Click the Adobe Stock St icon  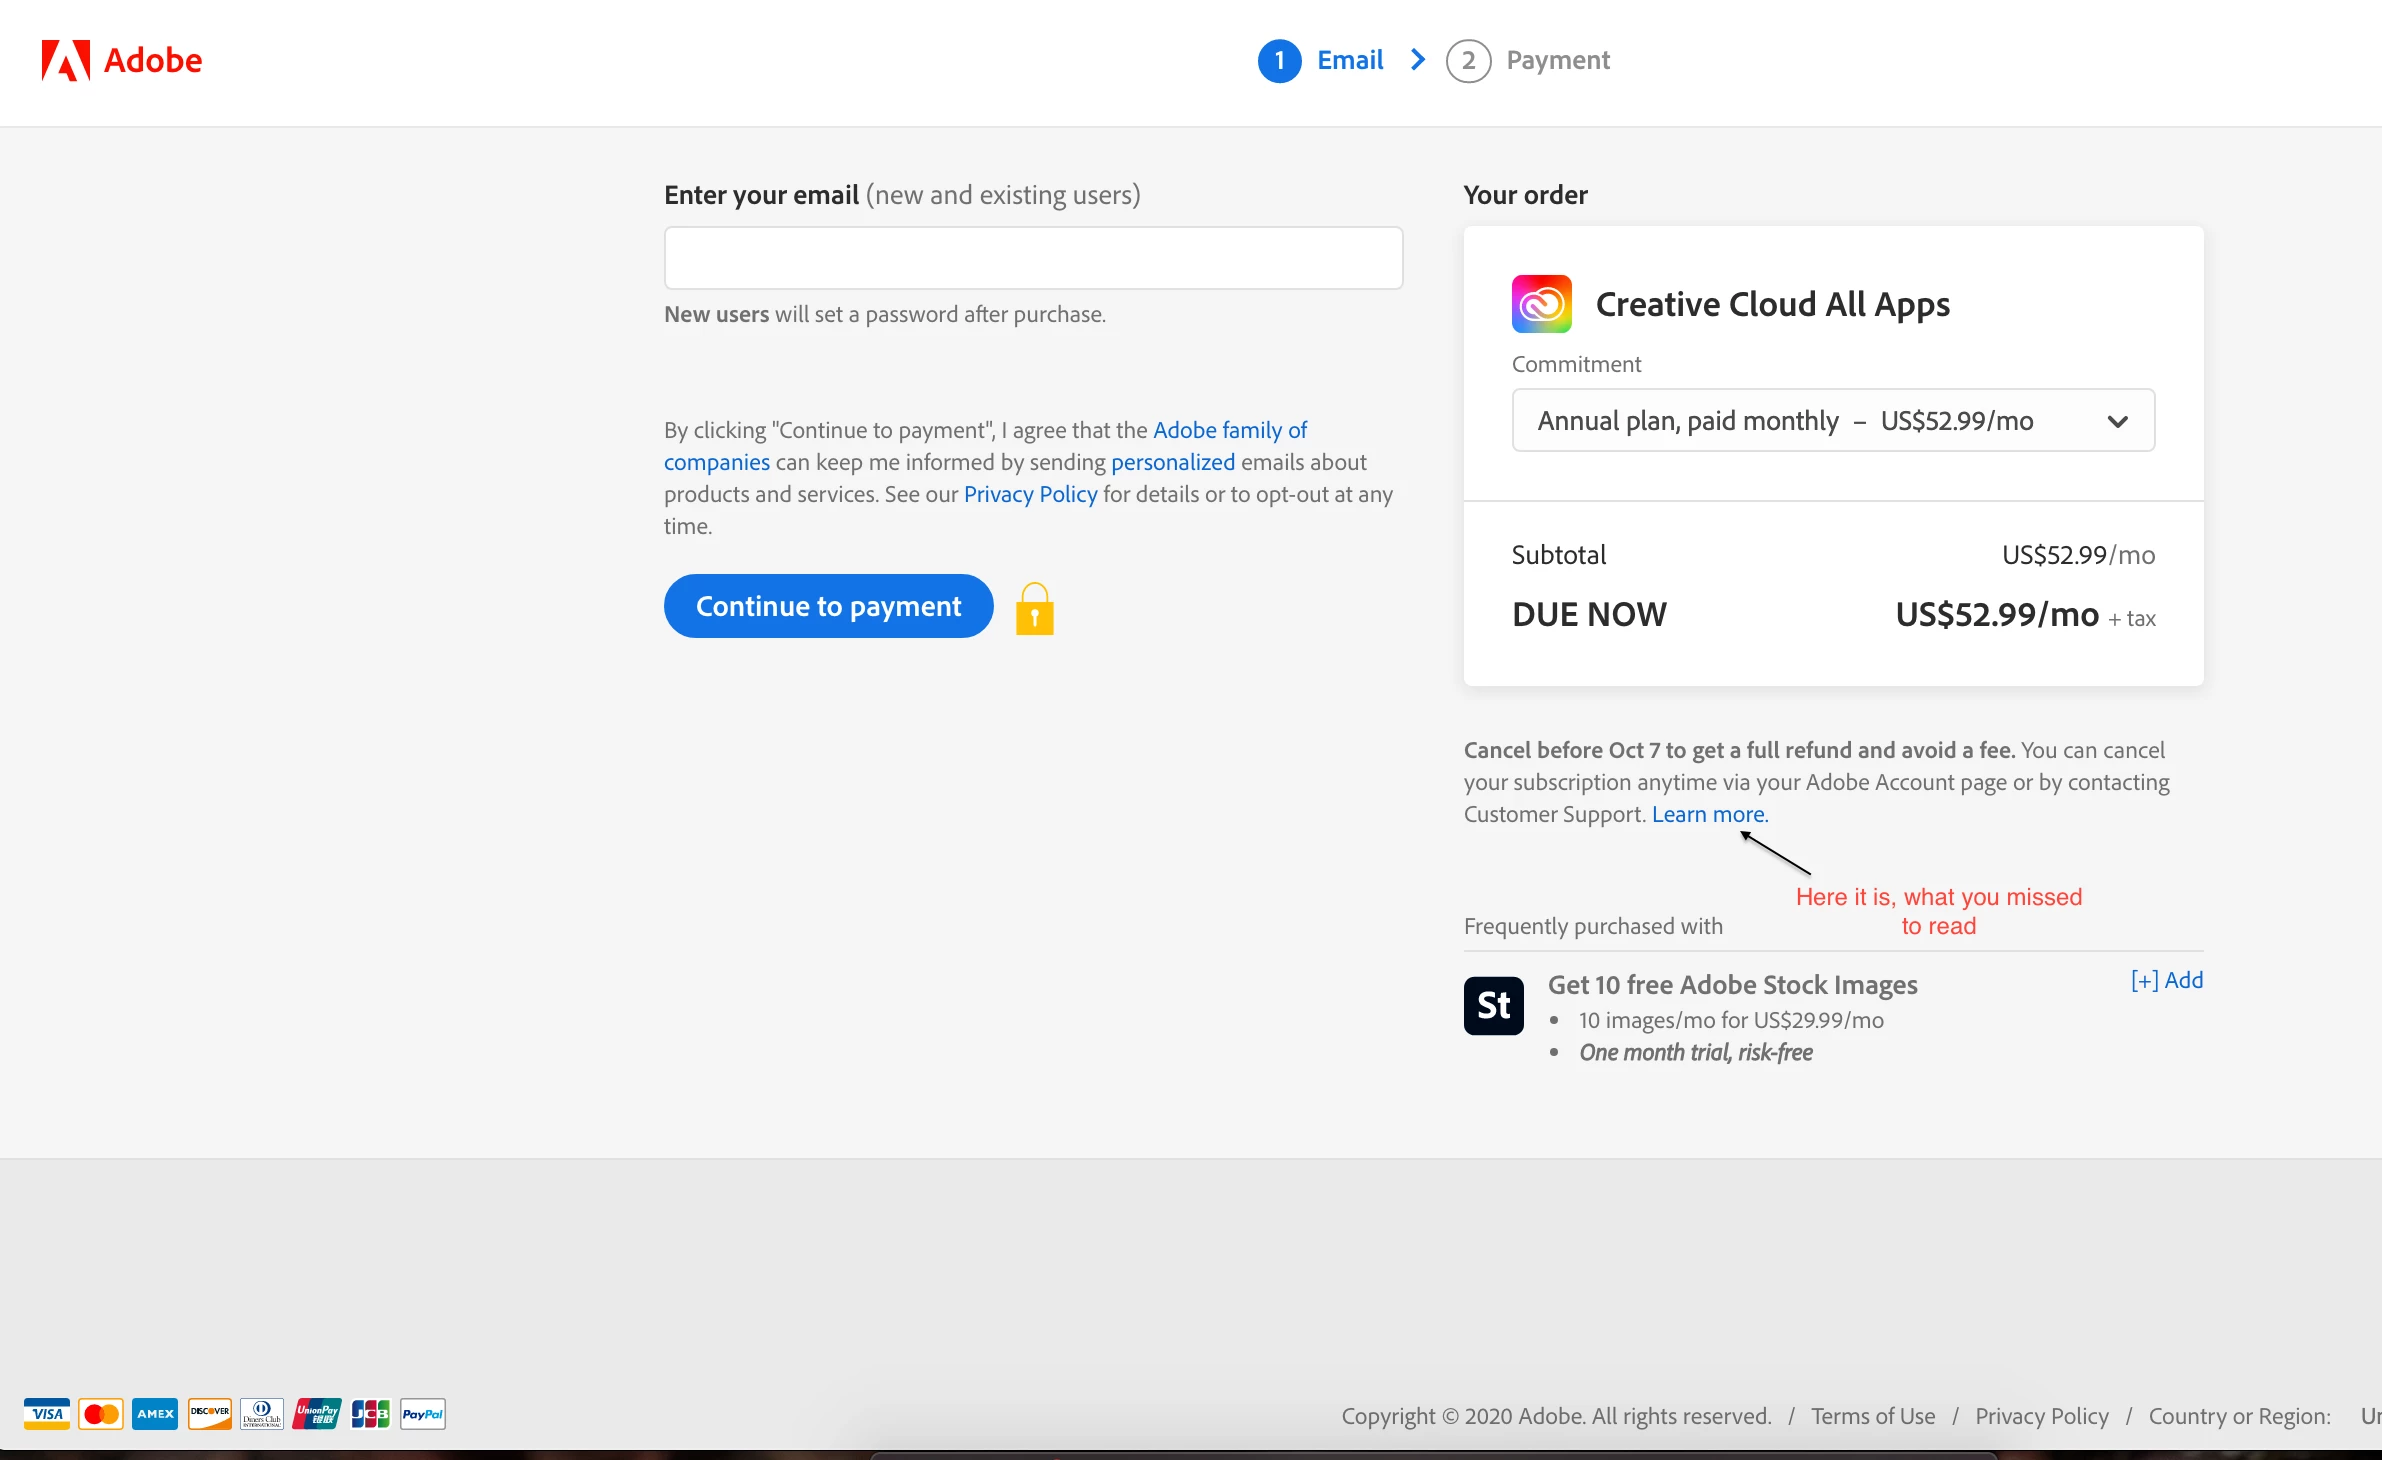[x=1493, y=1005]
